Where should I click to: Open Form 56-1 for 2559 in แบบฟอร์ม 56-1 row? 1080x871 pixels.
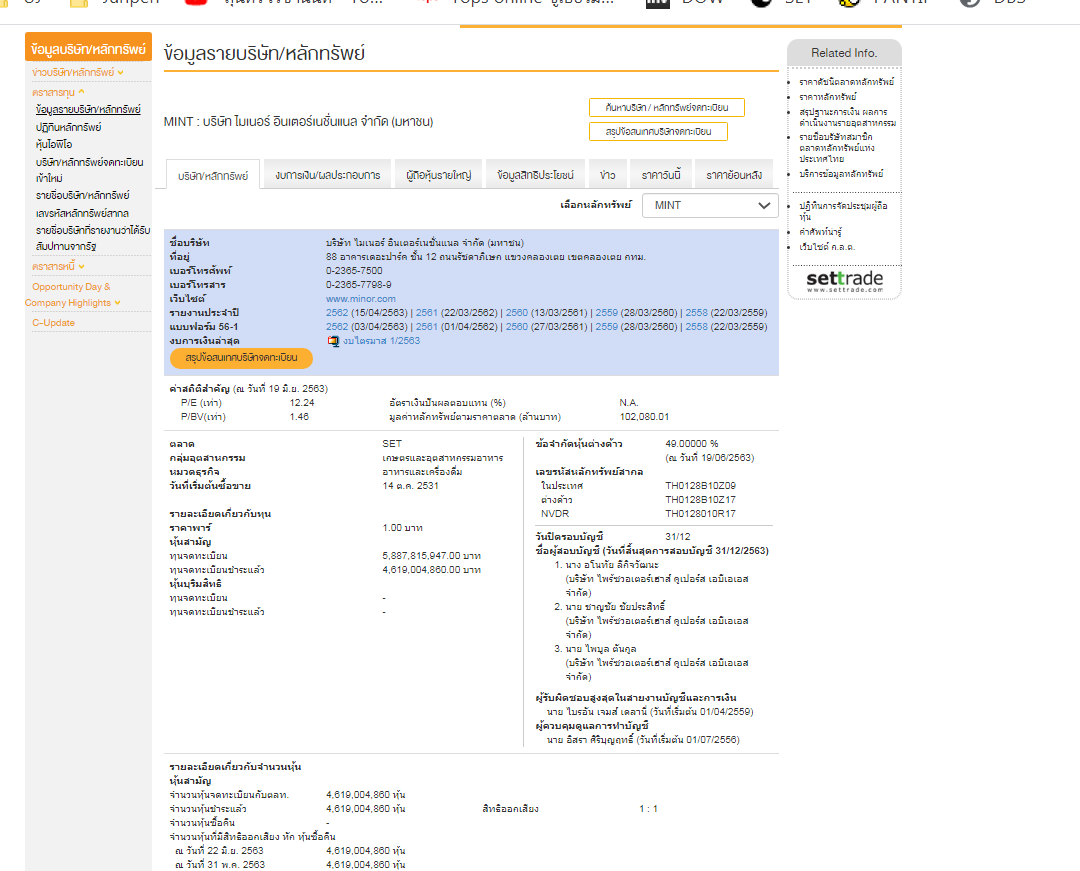(x=606, y=326)
